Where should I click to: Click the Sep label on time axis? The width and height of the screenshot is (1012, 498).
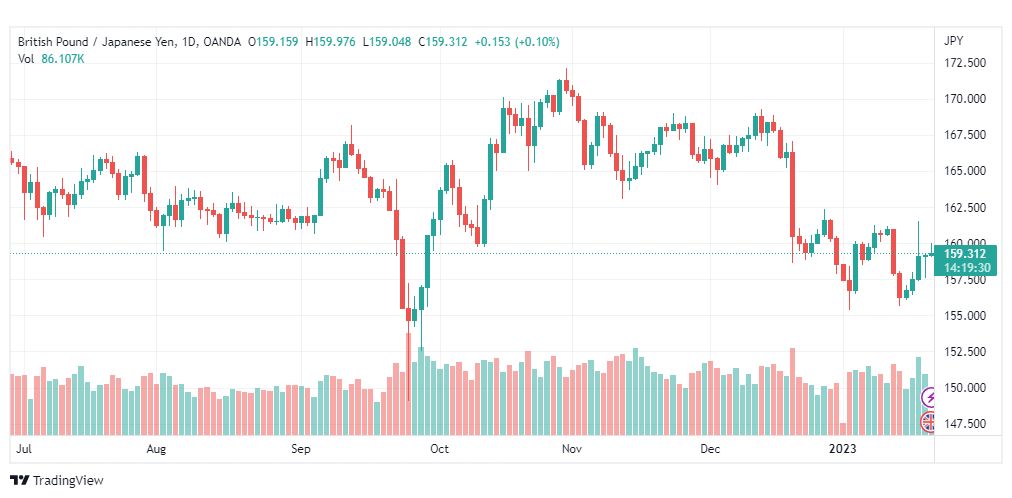pyautogui.click(x=301, y=449)
